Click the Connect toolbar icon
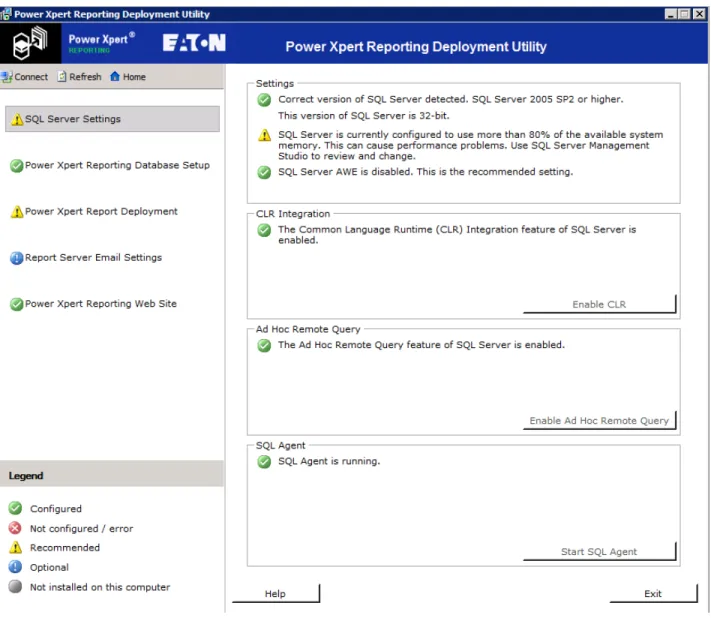The height and width of the screenshot is (630, 711). (7, 77)
